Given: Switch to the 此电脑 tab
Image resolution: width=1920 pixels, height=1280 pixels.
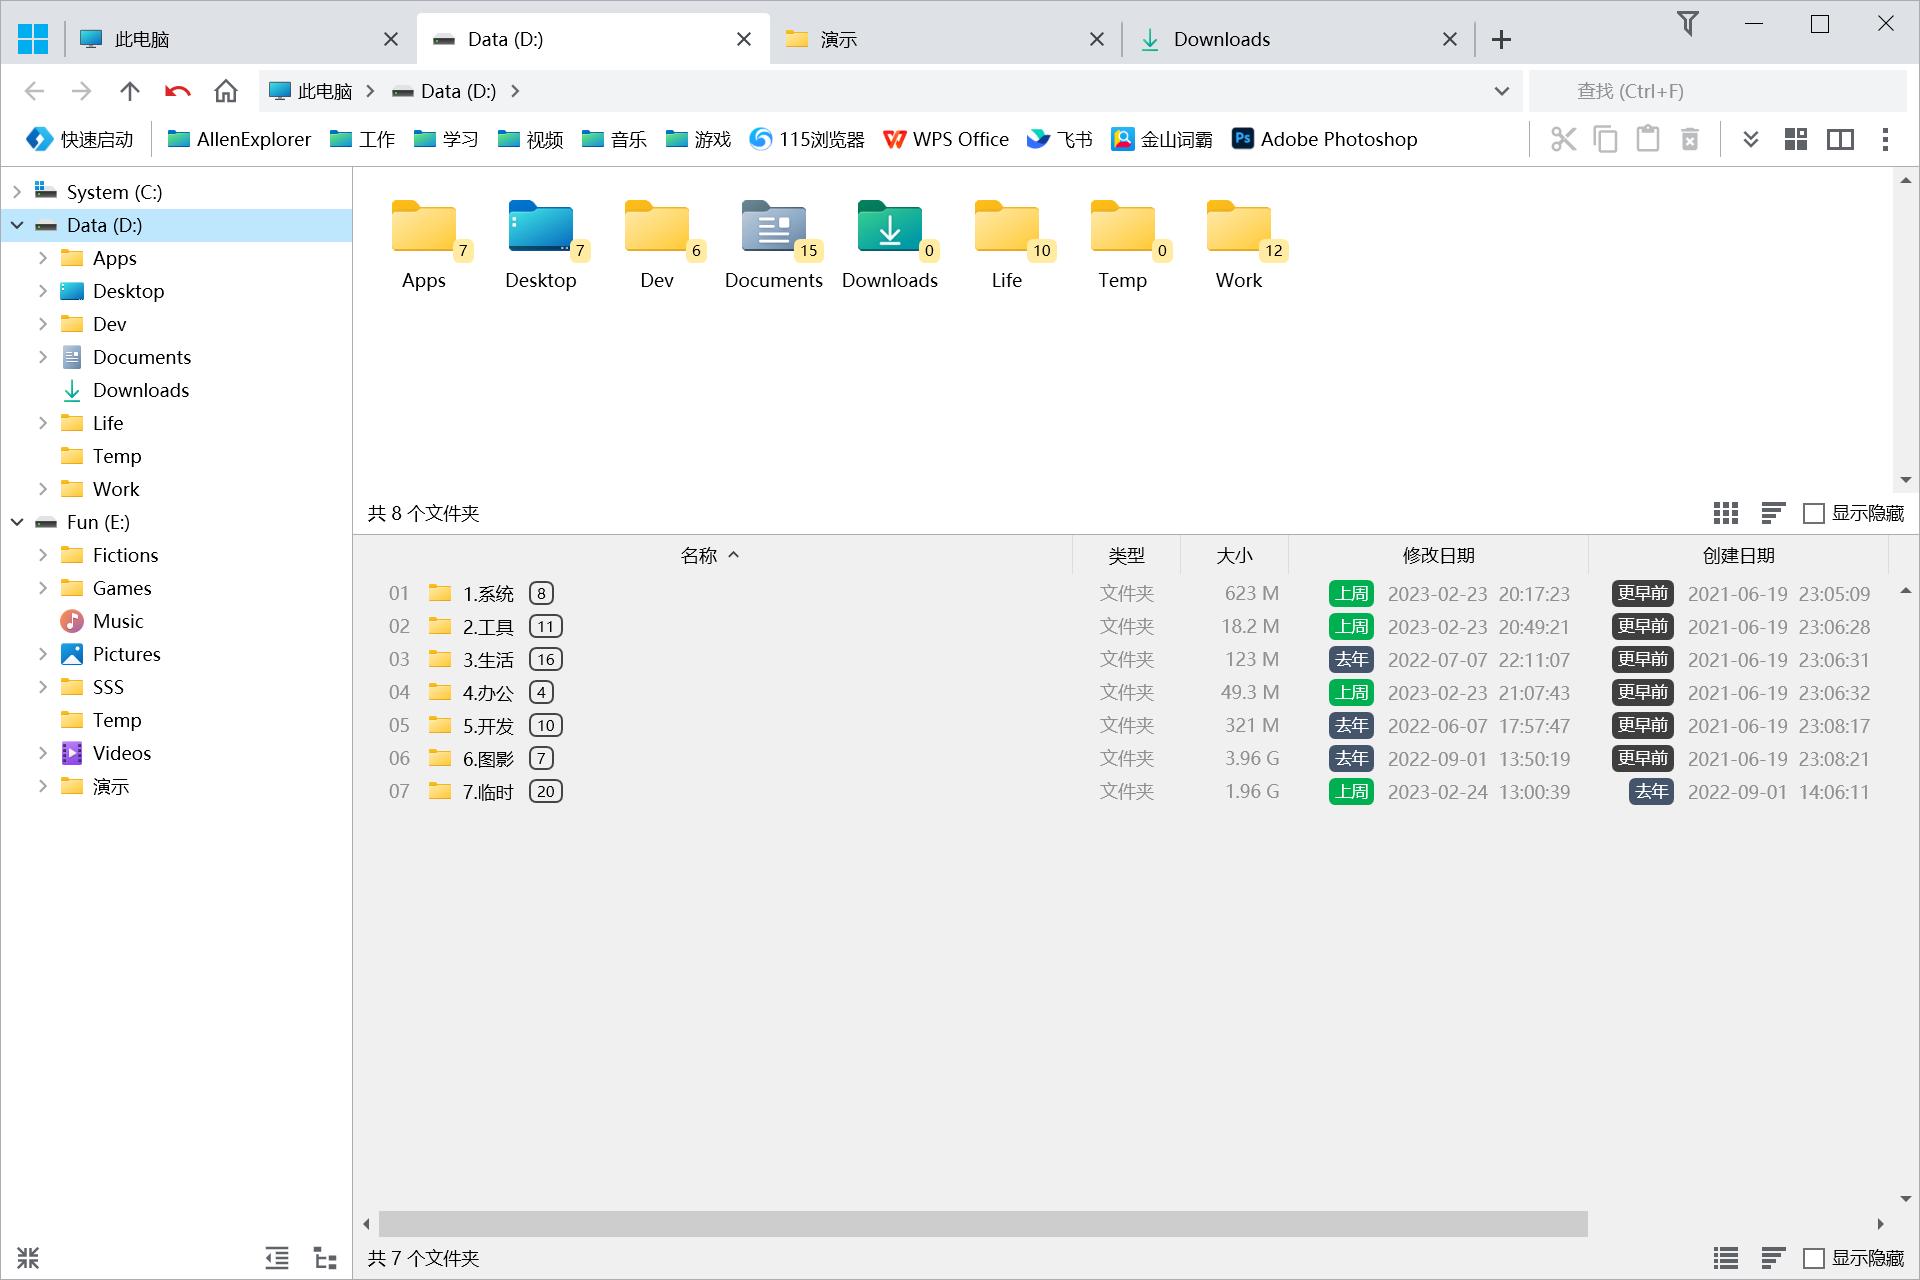Looking at the screenshot, I should [140, 39].
